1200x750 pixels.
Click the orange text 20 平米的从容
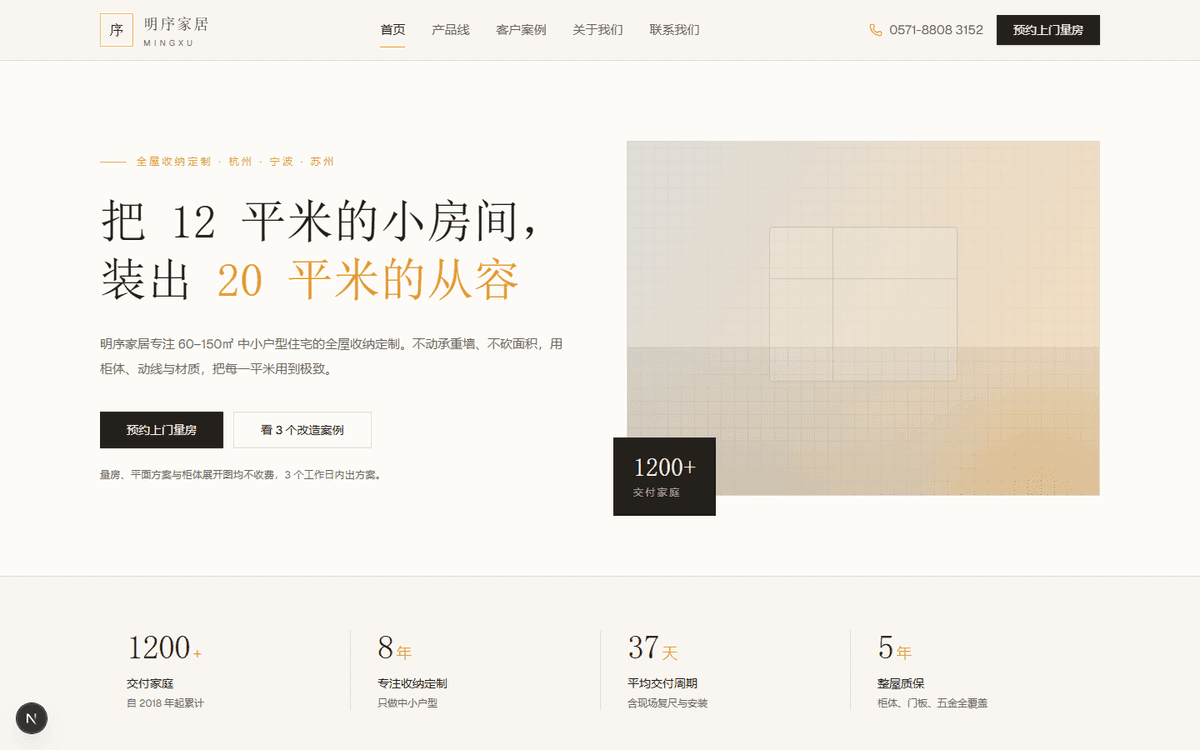point(368,281)
